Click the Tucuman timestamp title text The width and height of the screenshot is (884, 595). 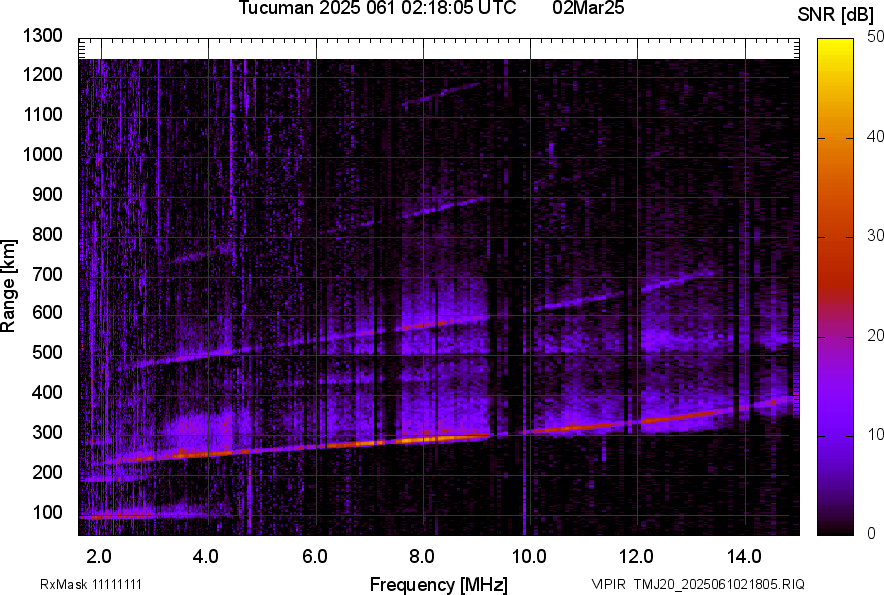(377, 9)
